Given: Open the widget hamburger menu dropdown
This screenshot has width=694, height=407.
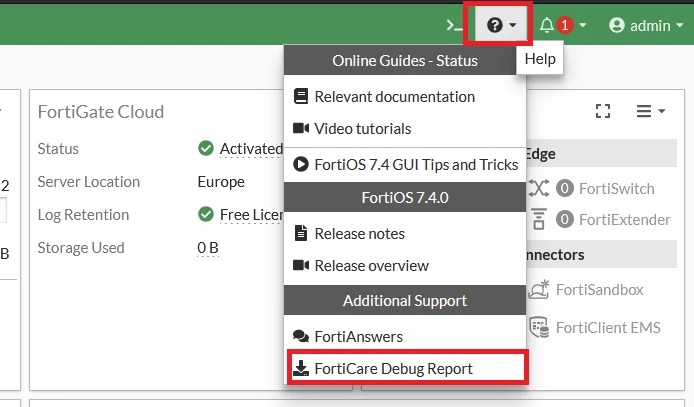Looking at the screenshot, I should click(650, 111).
